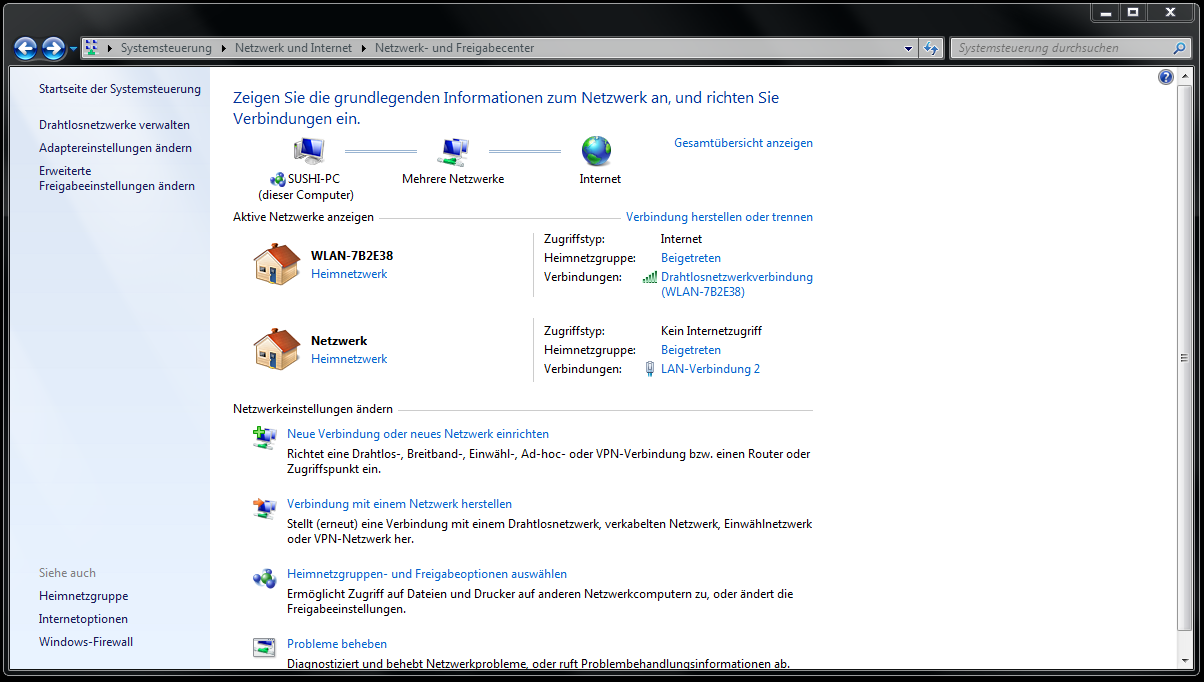
Task: Click the SUSHI-PC computer icon
Action: point(308,151)
